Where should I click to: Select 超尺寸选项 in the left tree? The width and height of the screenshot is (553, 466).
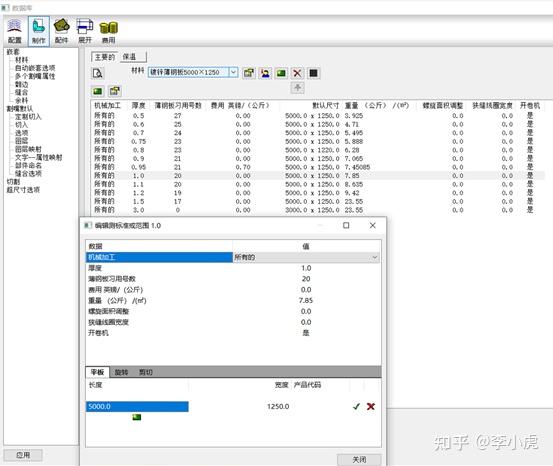[x=23, y=190]
